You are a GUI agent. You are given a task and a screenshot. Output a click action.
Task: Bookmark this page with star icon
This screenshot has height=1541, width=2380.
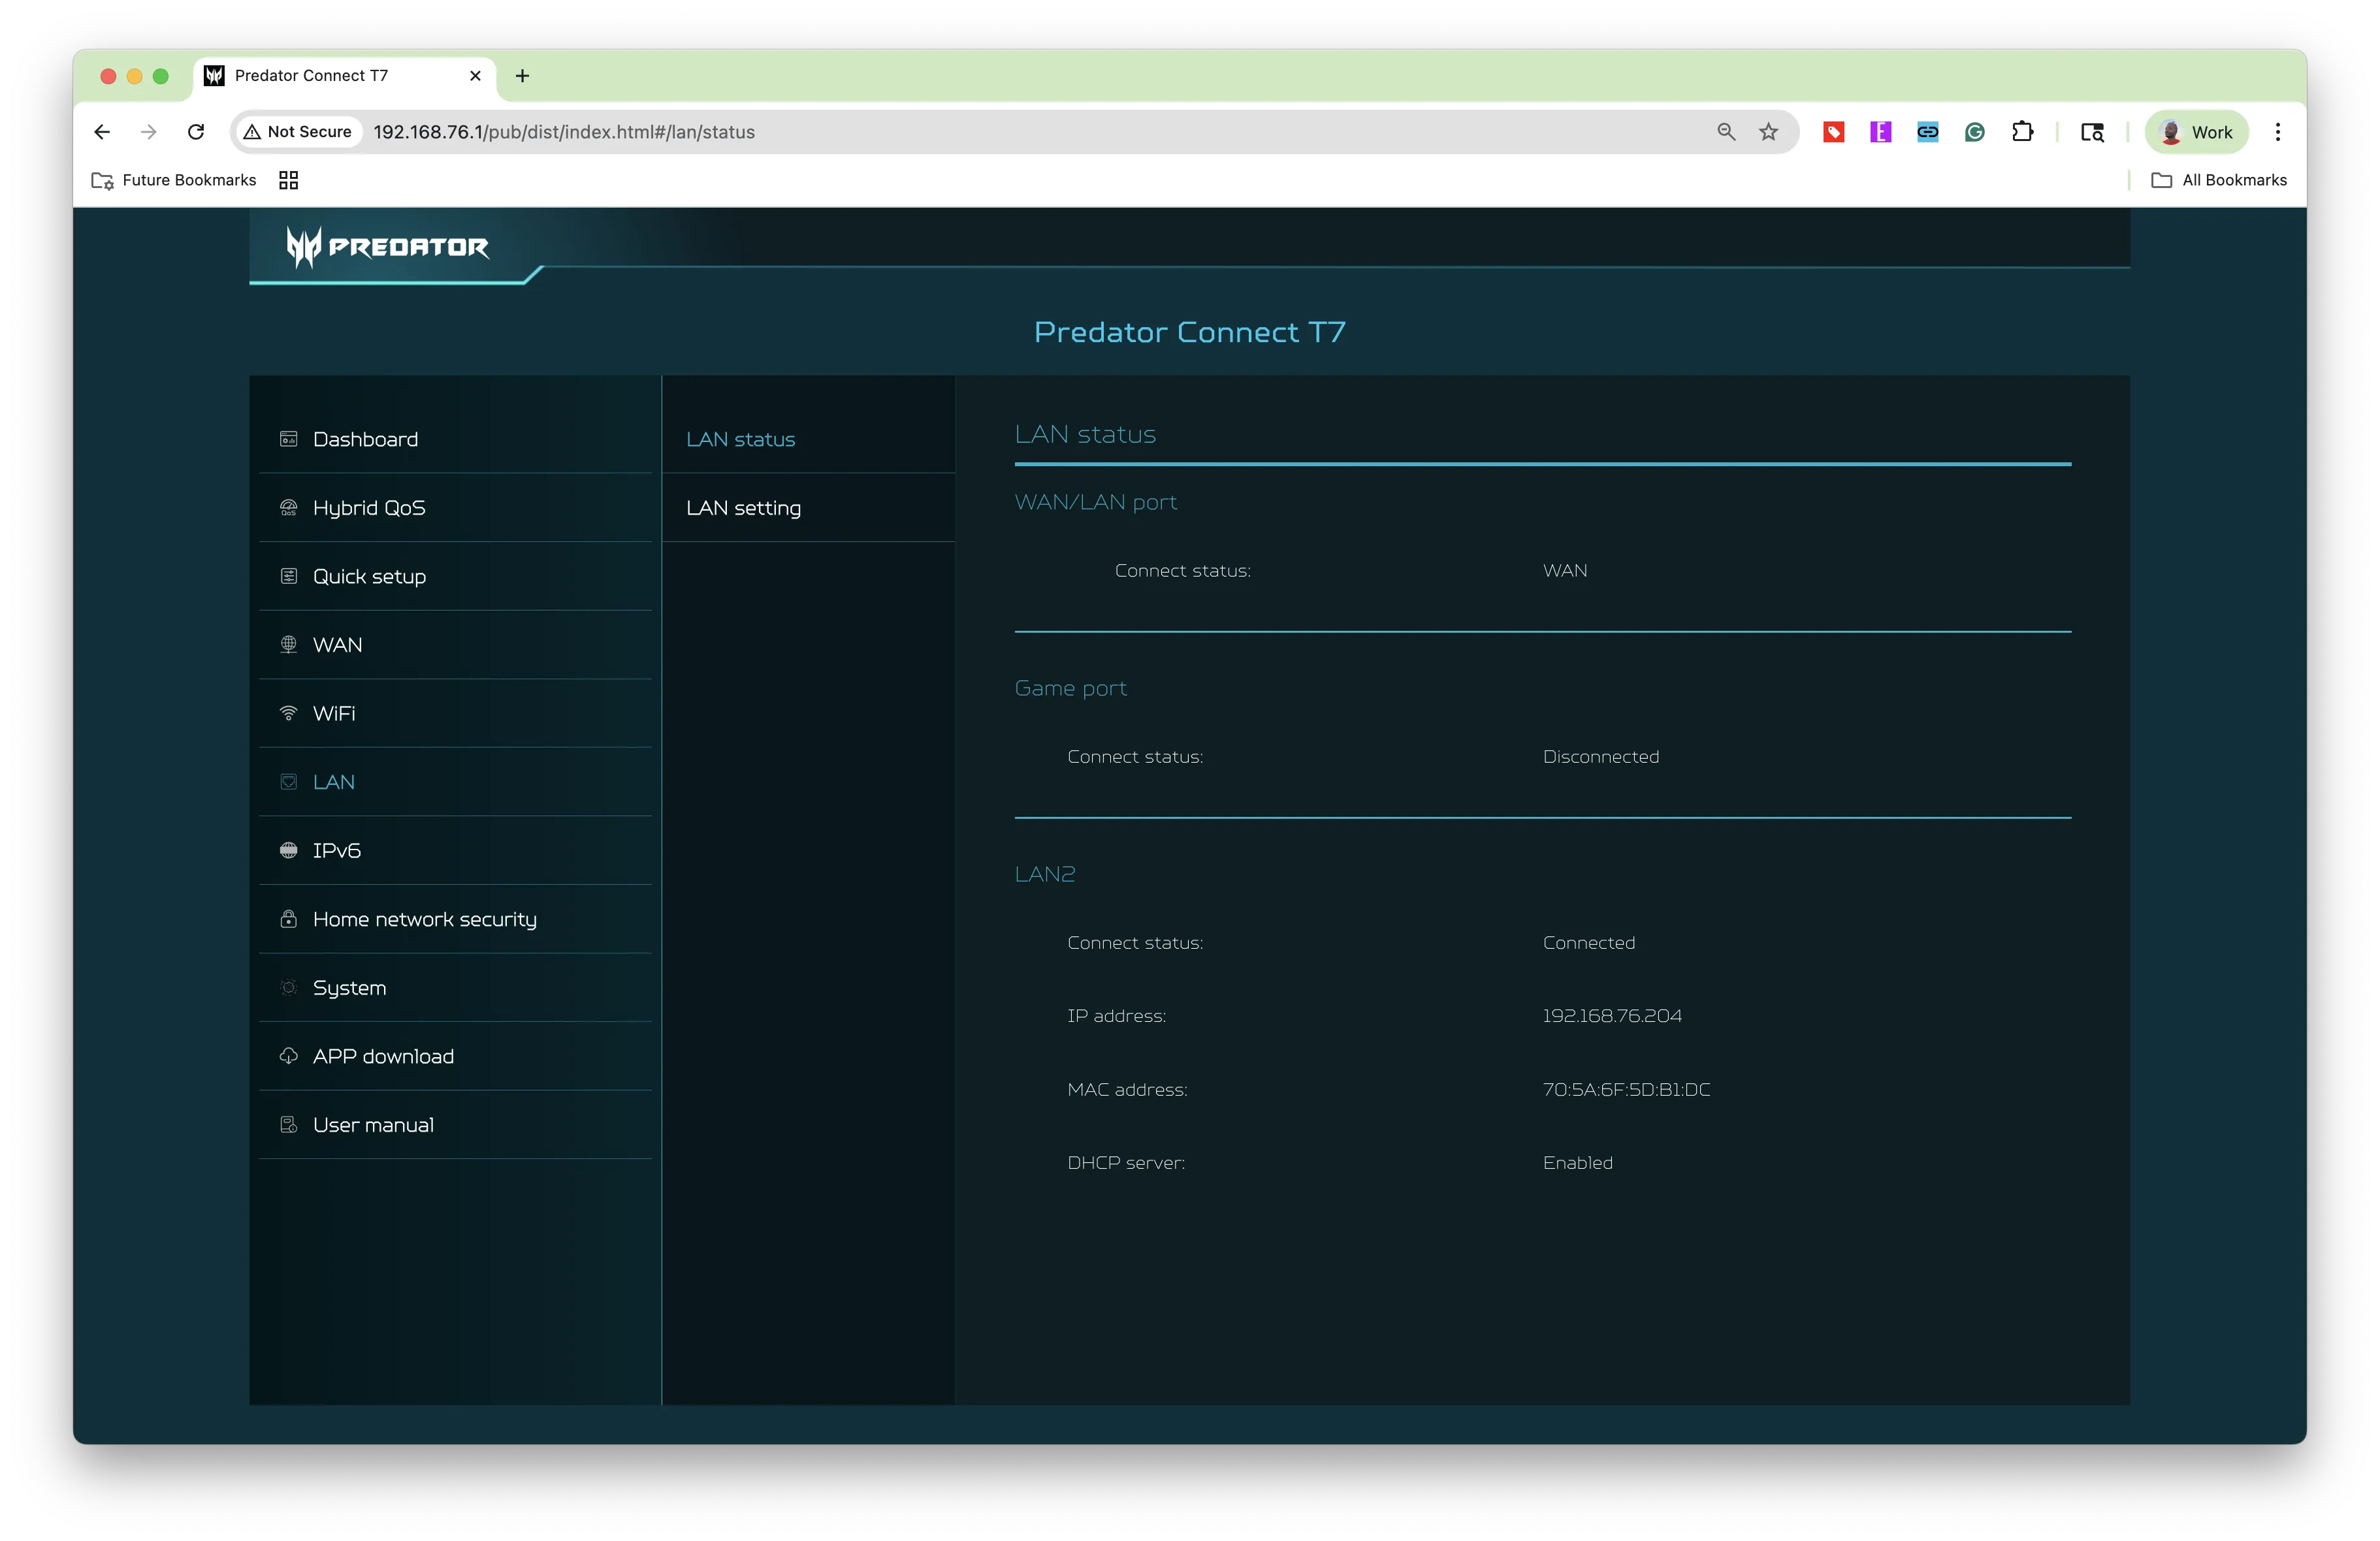[1769, 132]
